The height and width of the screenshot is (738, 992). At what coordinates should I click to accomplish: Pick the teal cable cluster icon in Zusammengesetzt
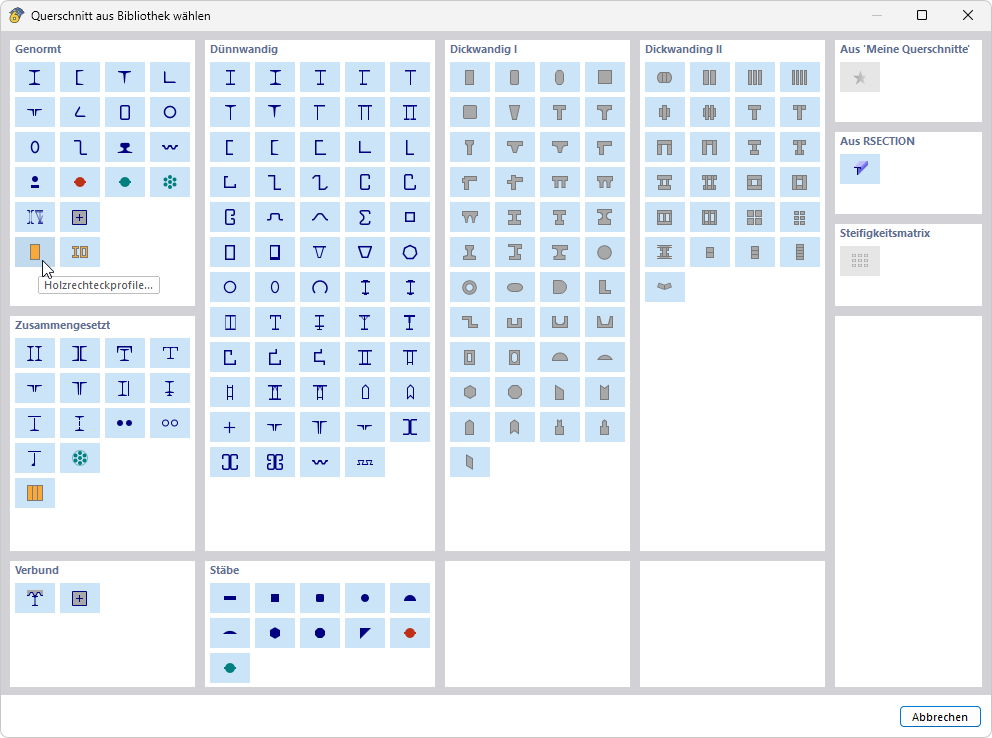(80, 458)
